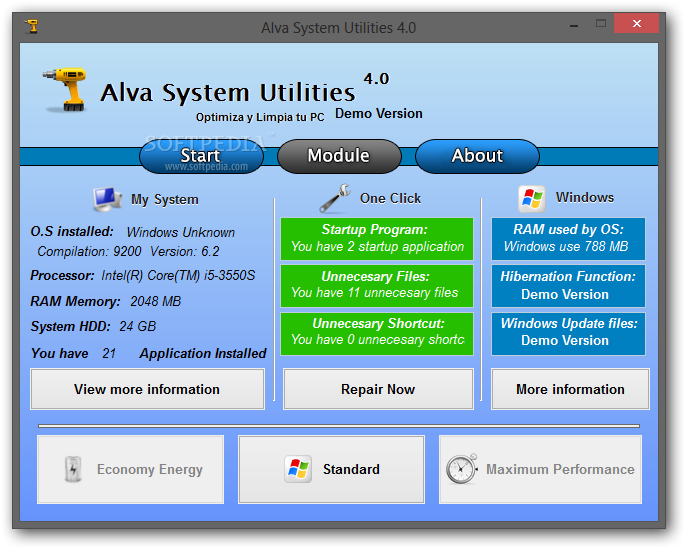Click the drill icon in the title bar

pyautogui.click(x=32, y=27)
